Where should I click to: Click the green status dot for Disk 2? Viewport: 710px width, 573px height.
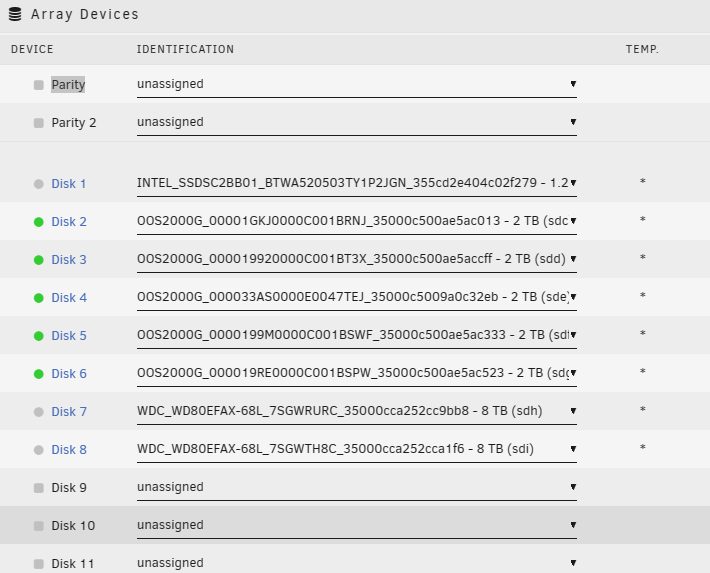(38, 222)
